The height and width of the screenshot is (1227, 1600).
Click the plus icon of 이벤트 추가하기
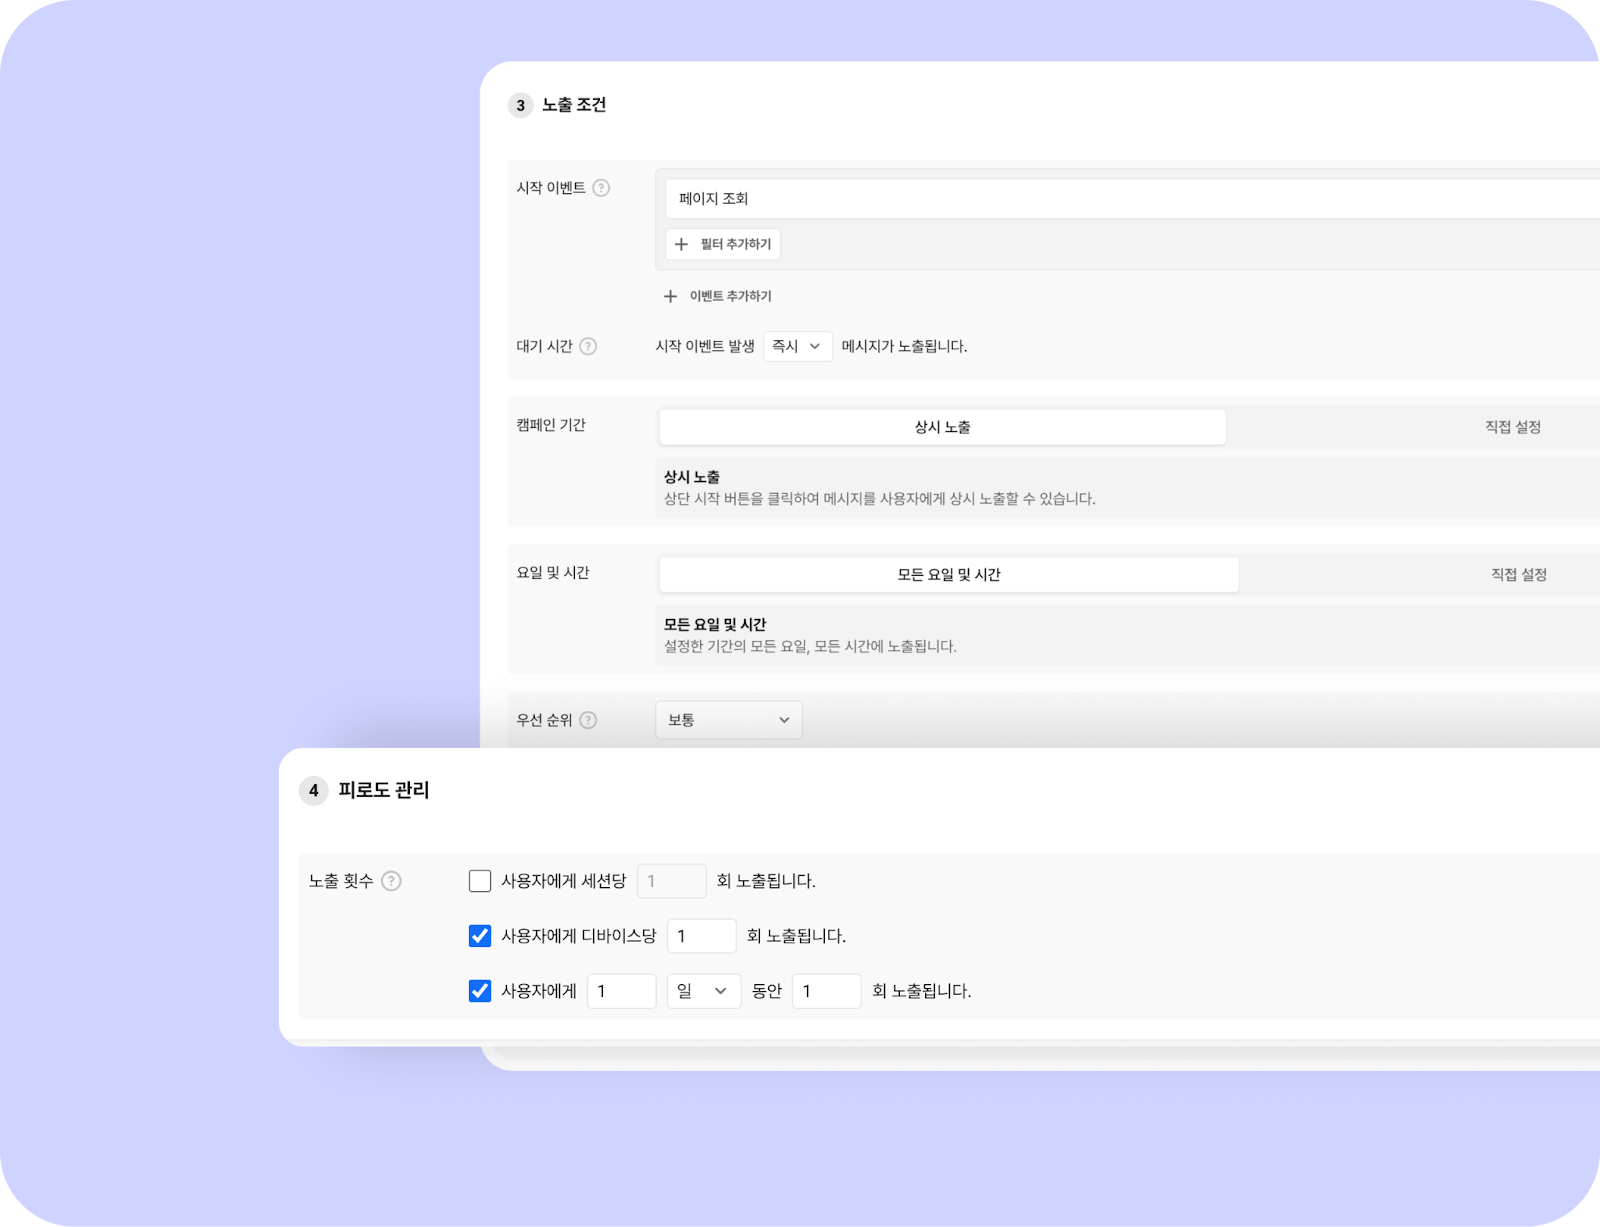point(670,296)
